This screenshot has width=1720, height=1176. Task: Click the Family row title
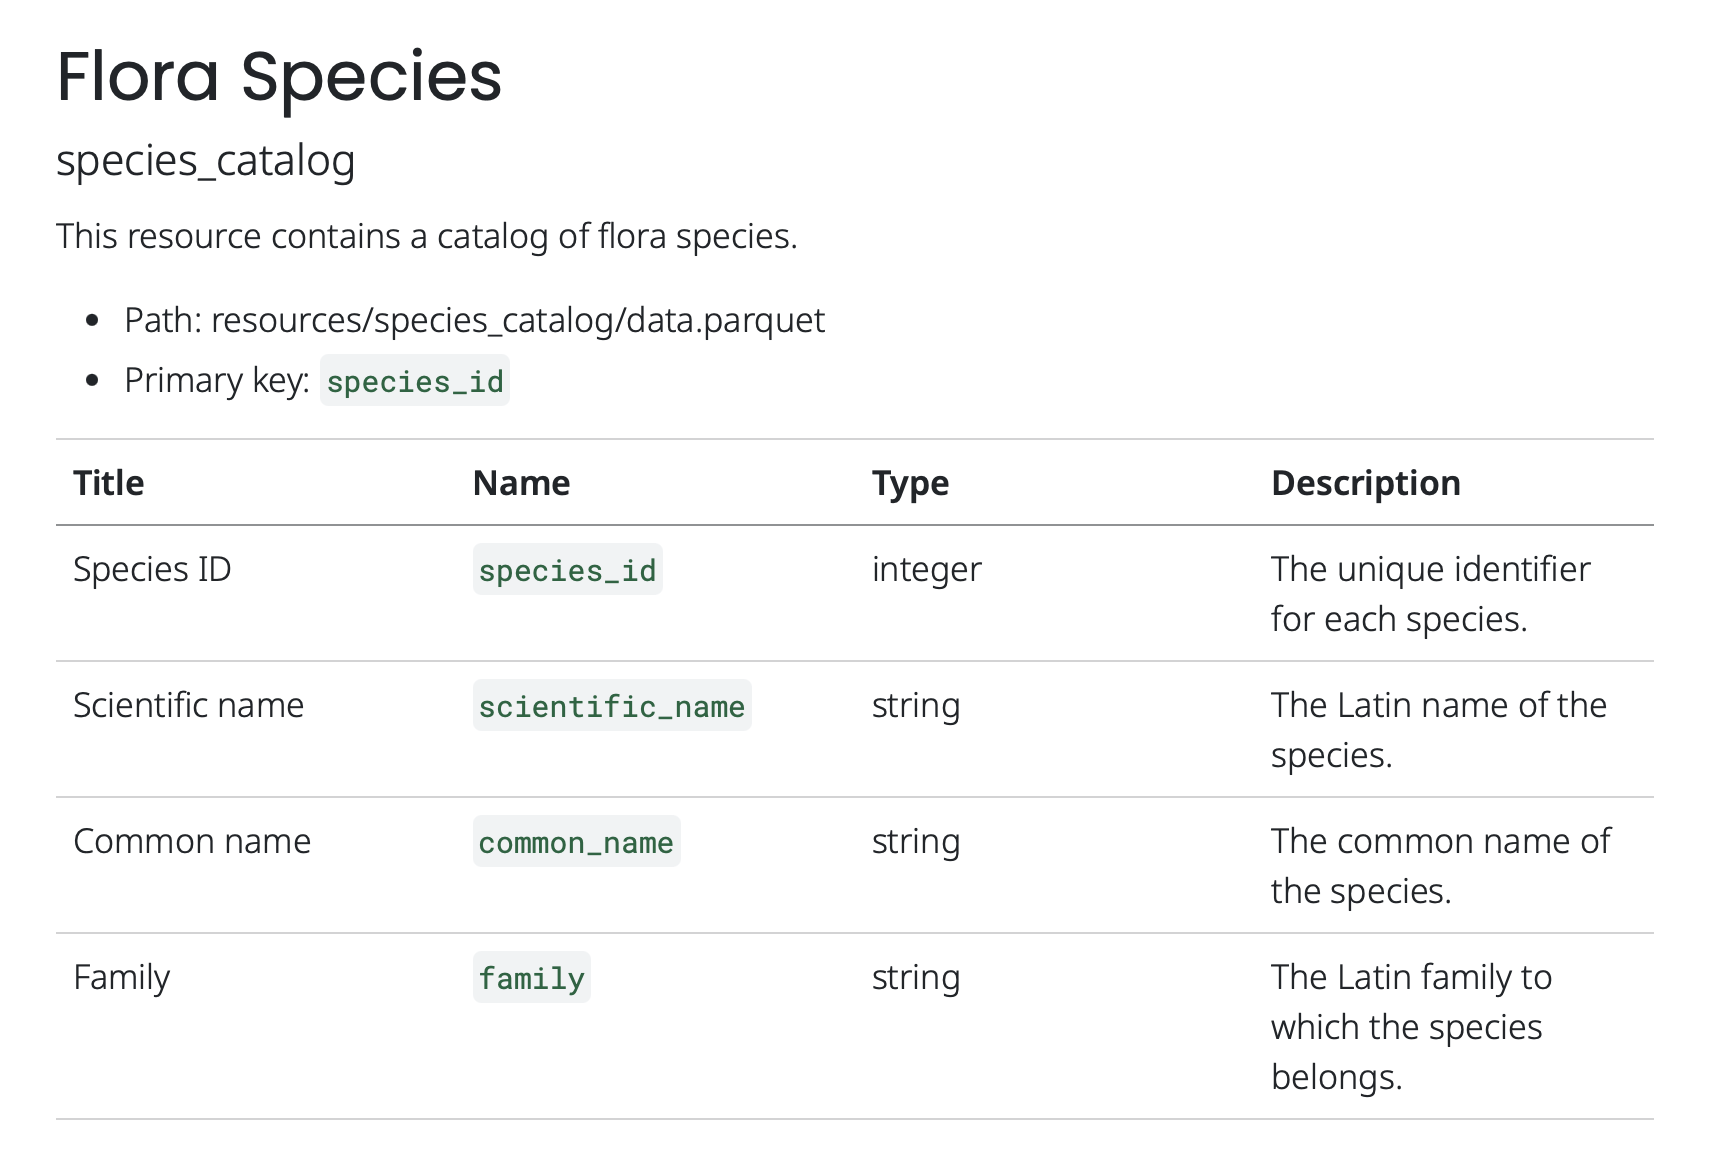(x=121, y=977)
